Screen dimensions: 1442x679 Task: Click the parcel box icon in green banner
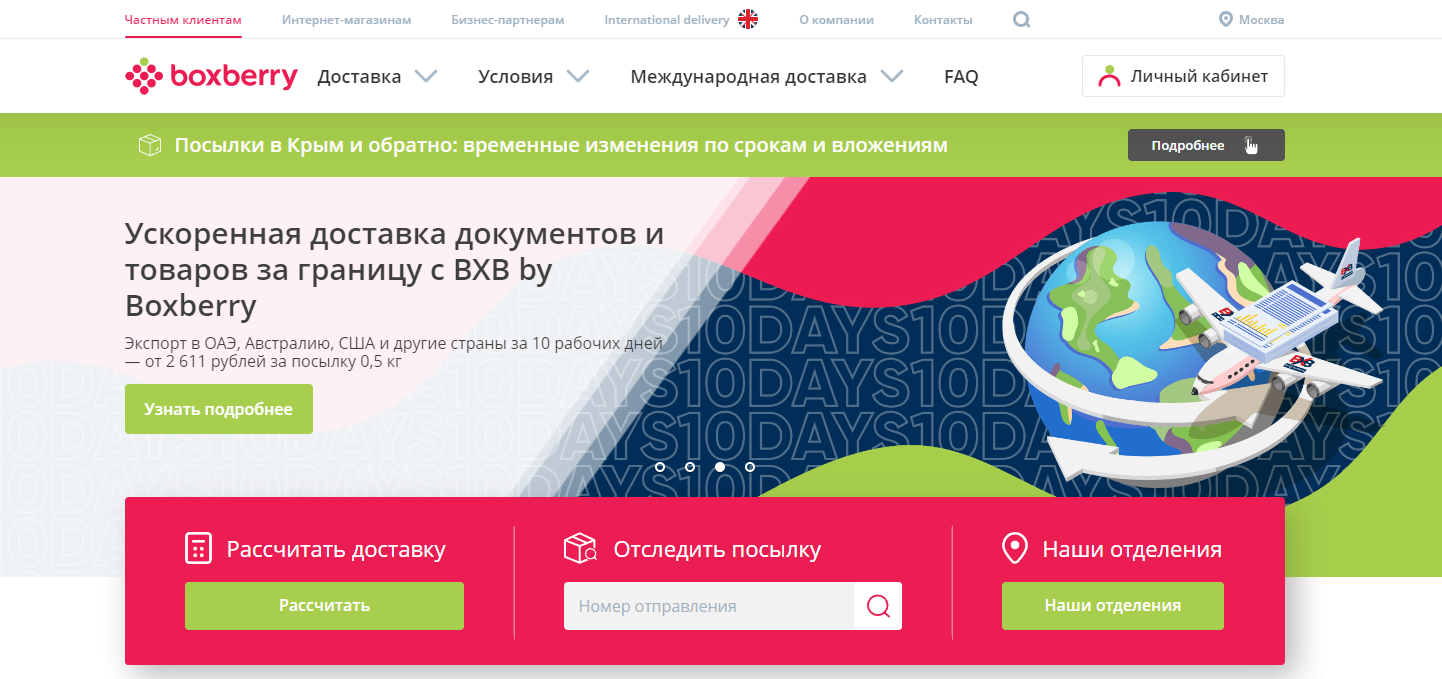(149, 145)
